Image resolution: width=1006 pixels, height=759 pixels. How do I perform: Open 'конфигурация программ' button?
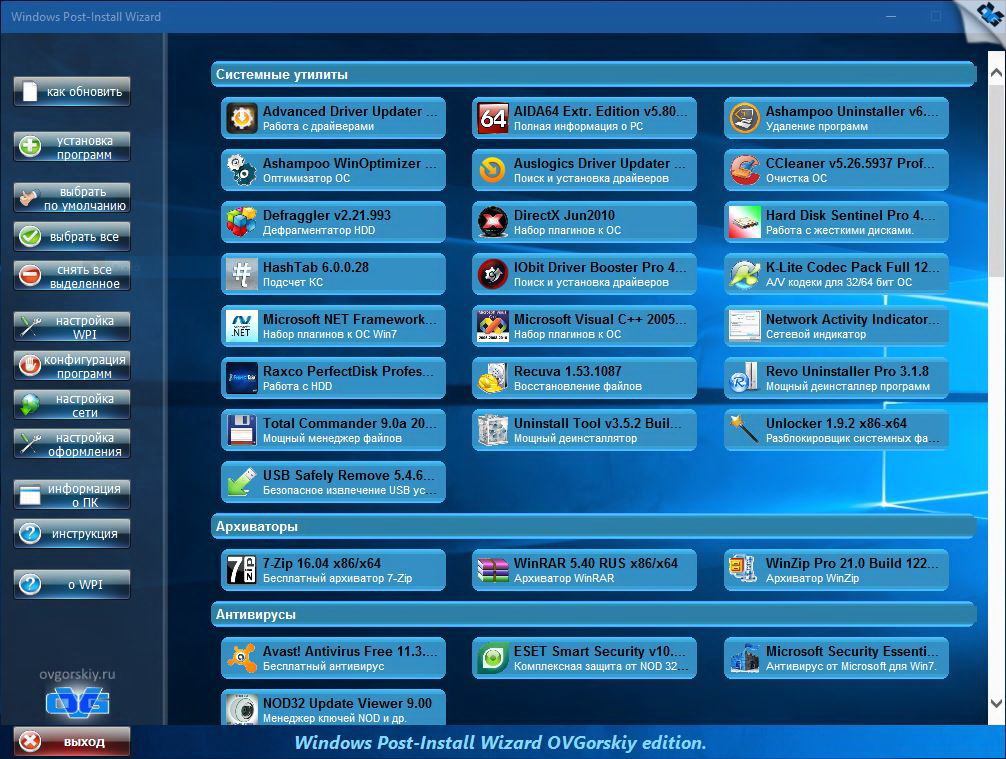pos(72,366)
